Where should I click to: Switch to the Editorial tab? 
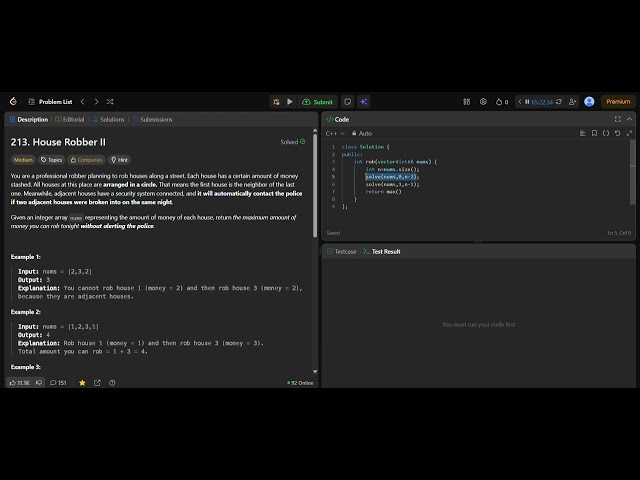69,119
